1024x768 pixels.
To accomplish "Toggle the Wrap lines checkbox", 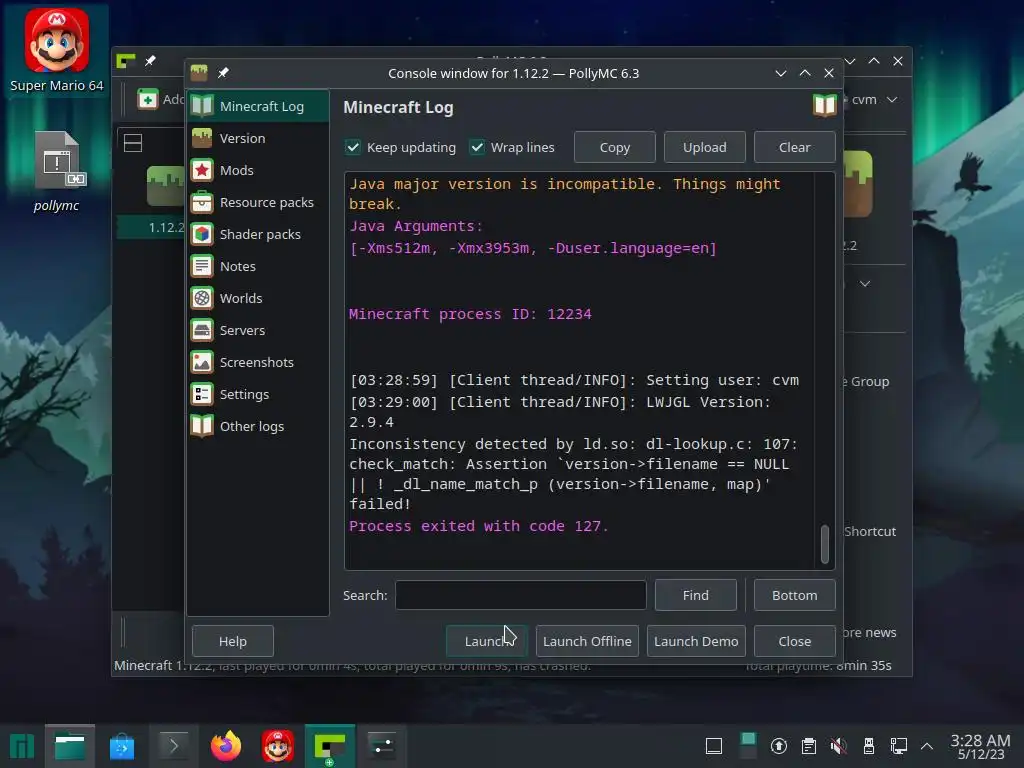I will (477, 147).
